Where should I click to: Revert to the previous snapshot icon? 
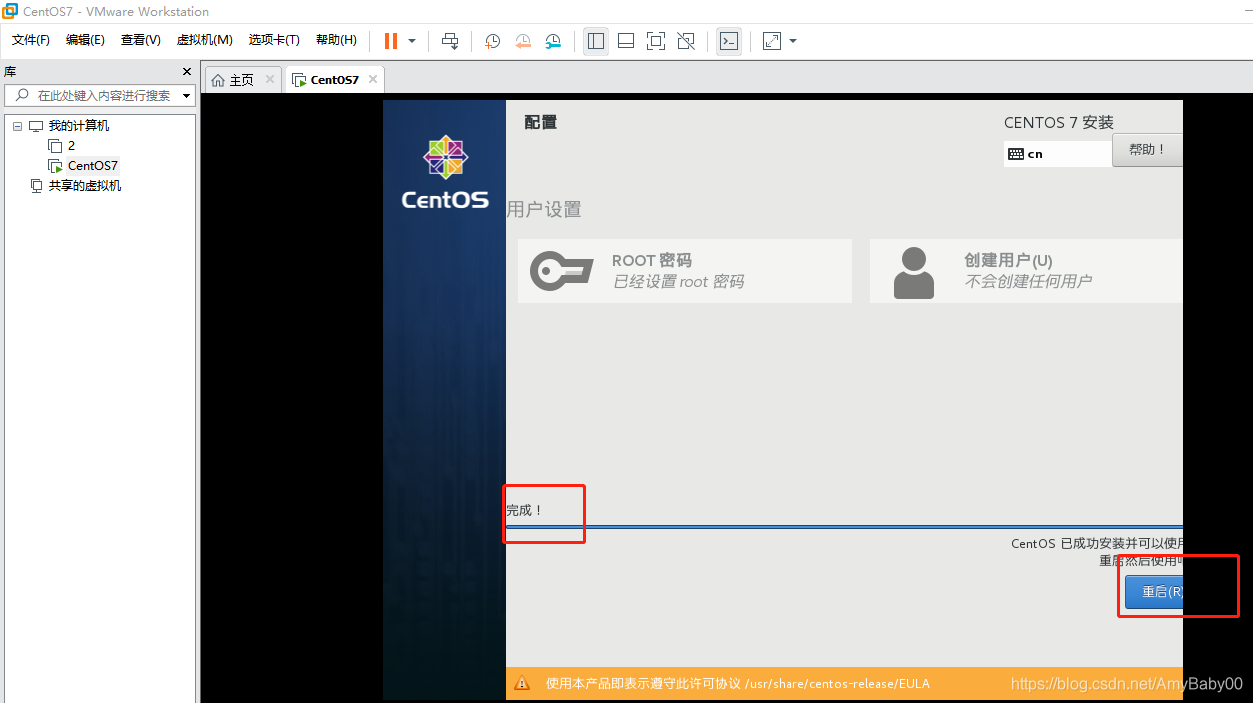(523, 41)
